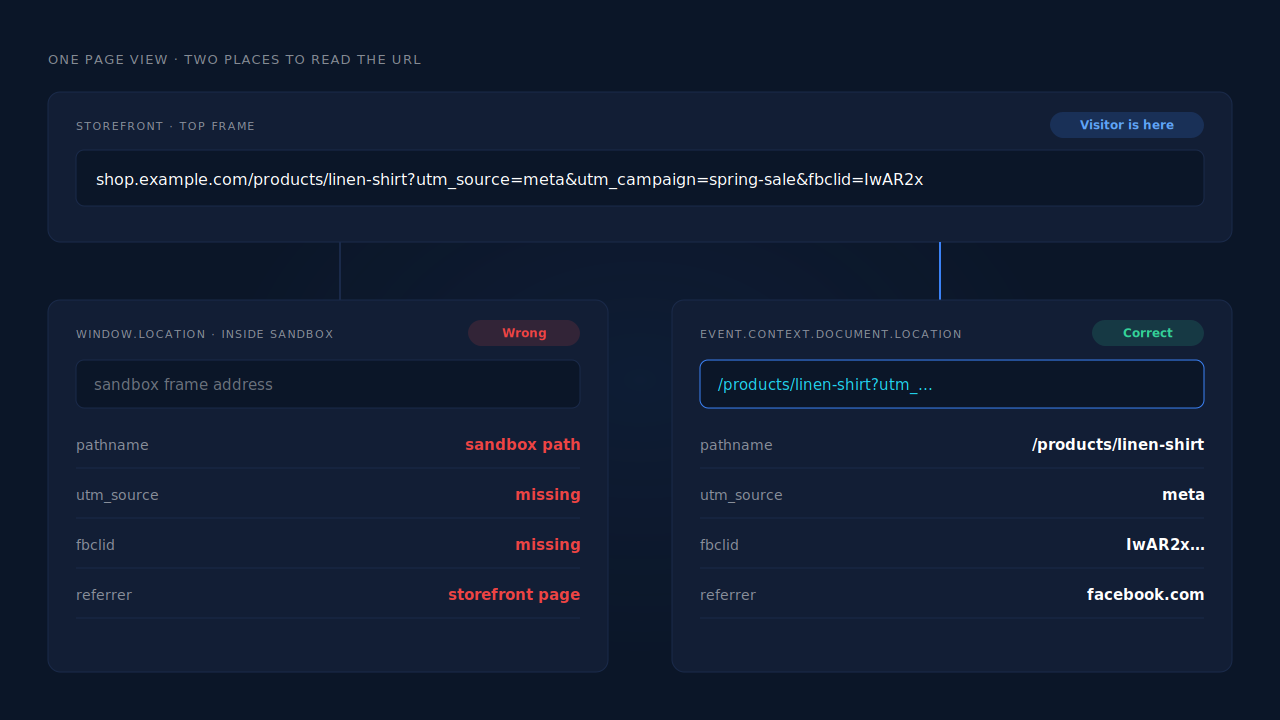Click 'missing' in the sandbox utm_source row
Viewport: 1280px width, 720px height.
point(548,494)
